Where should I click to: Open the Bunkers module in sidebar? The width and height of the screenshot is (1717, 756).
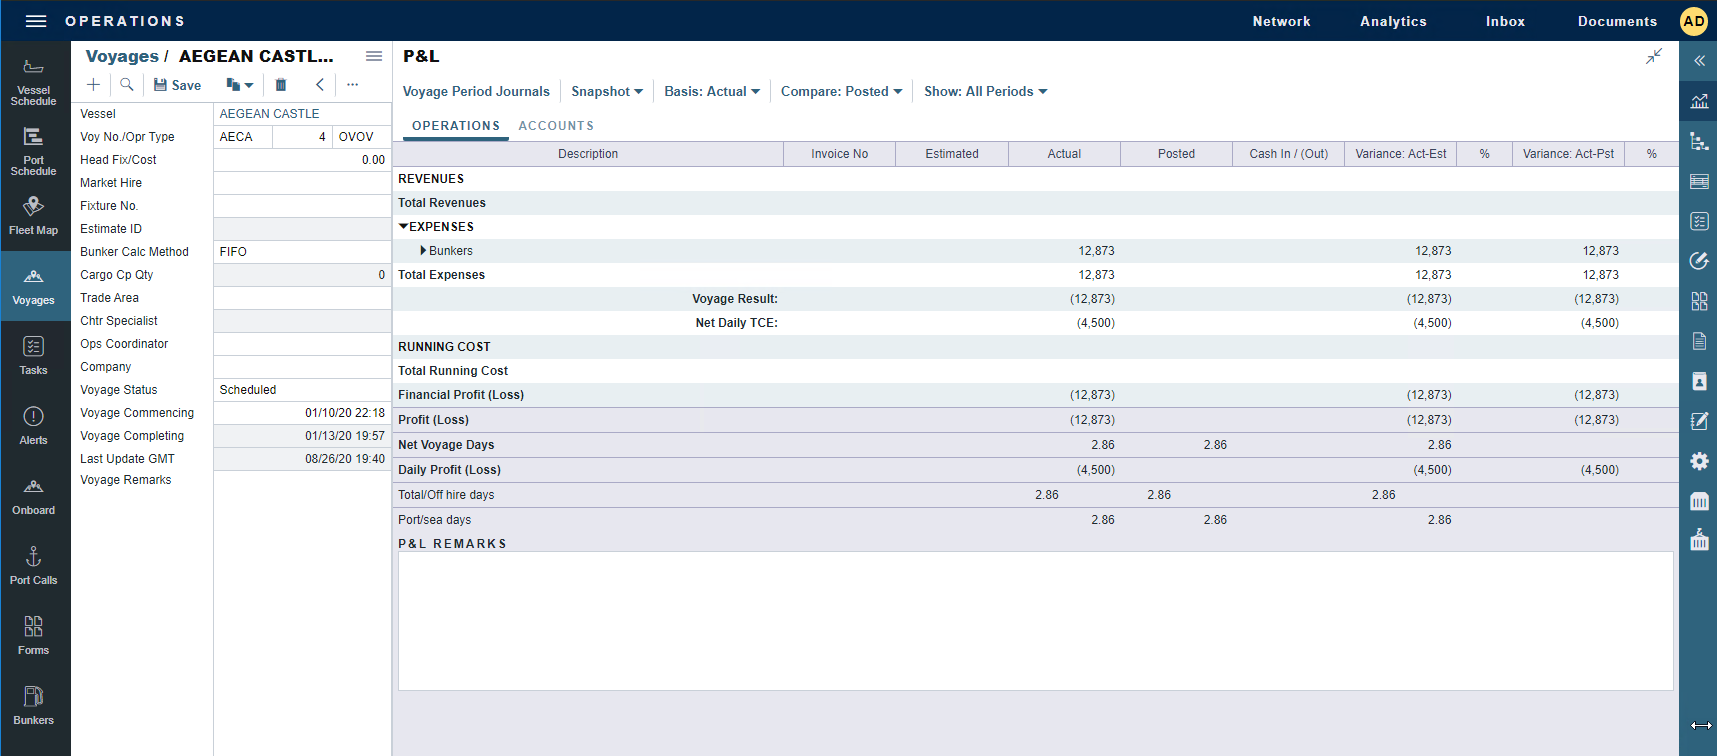[x=33, y=705]
